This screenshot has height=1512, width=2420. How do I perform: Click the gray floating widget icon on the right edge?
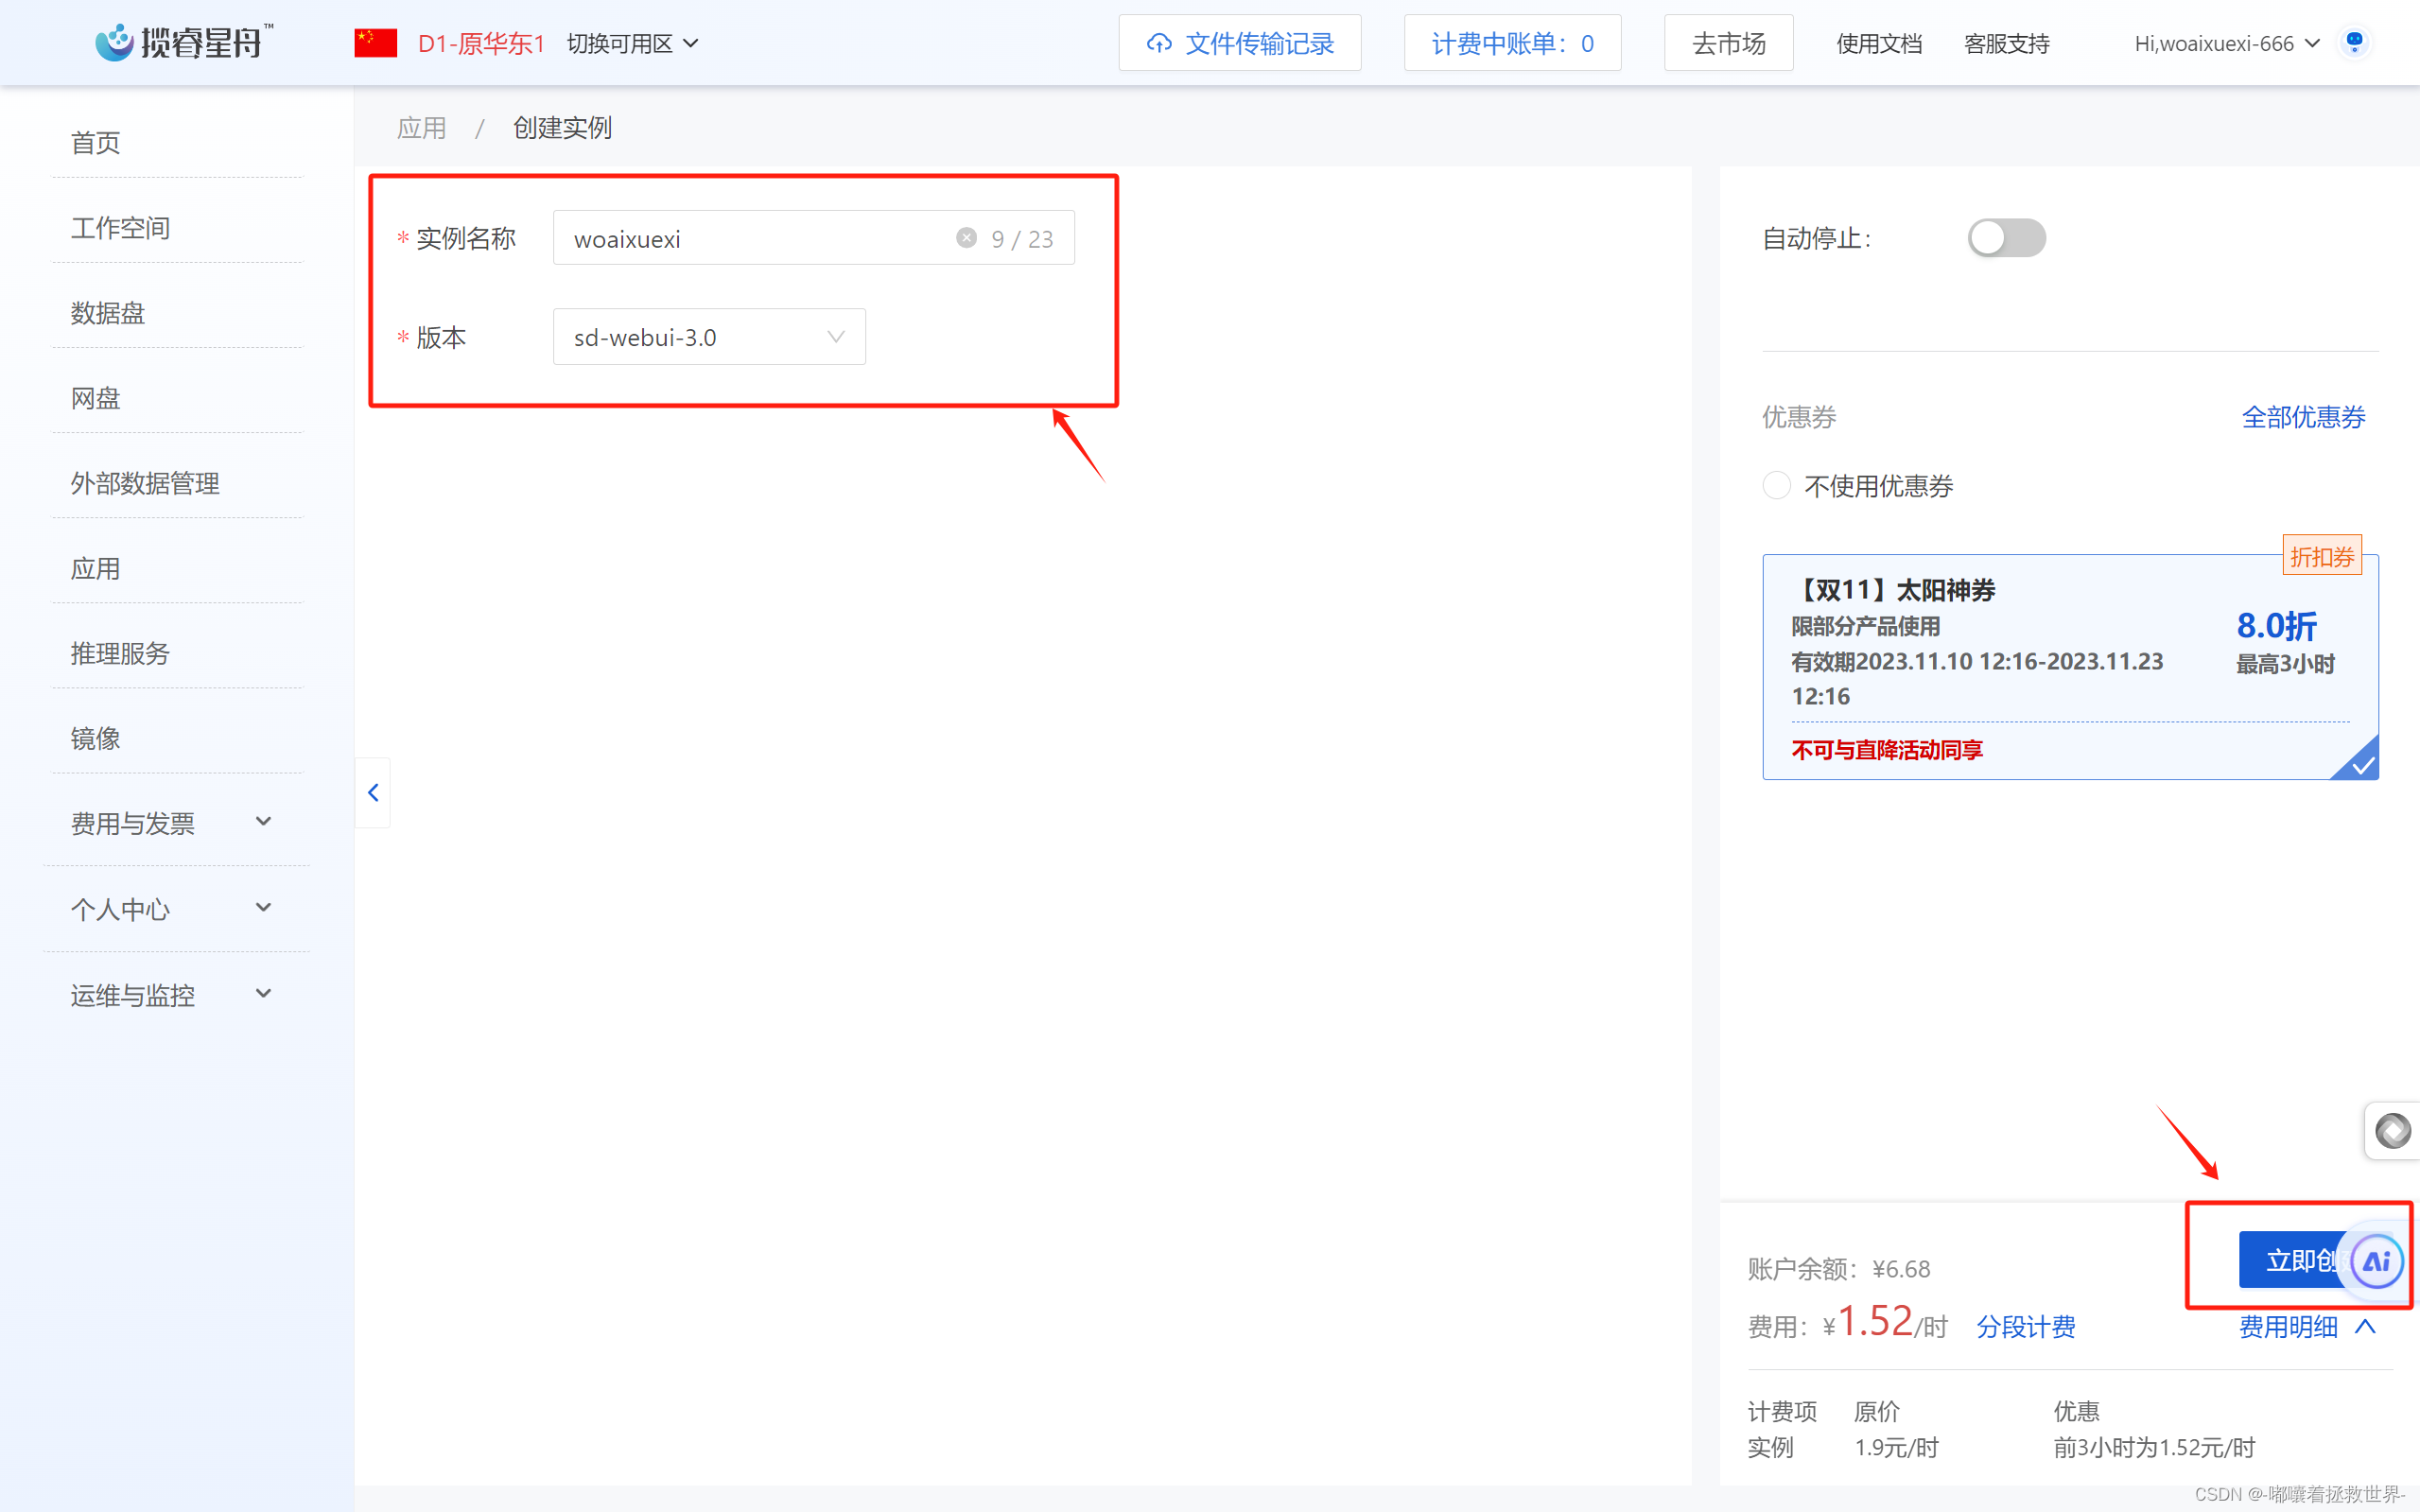[2392, 1131]
